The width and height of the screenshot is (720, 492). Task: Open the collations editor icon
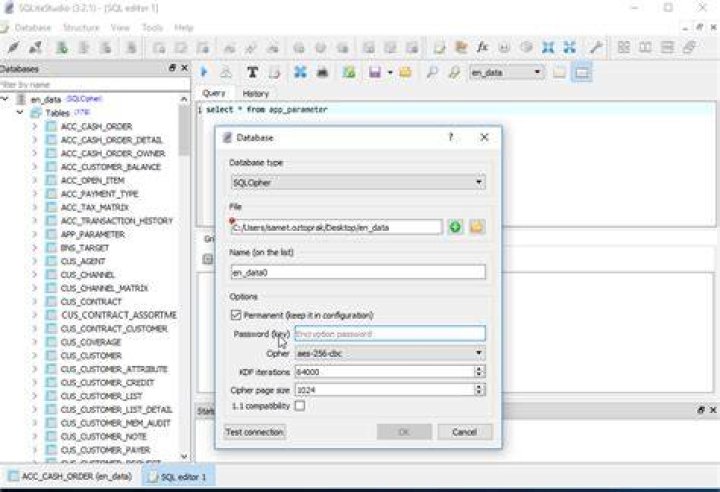pos(504,47)
